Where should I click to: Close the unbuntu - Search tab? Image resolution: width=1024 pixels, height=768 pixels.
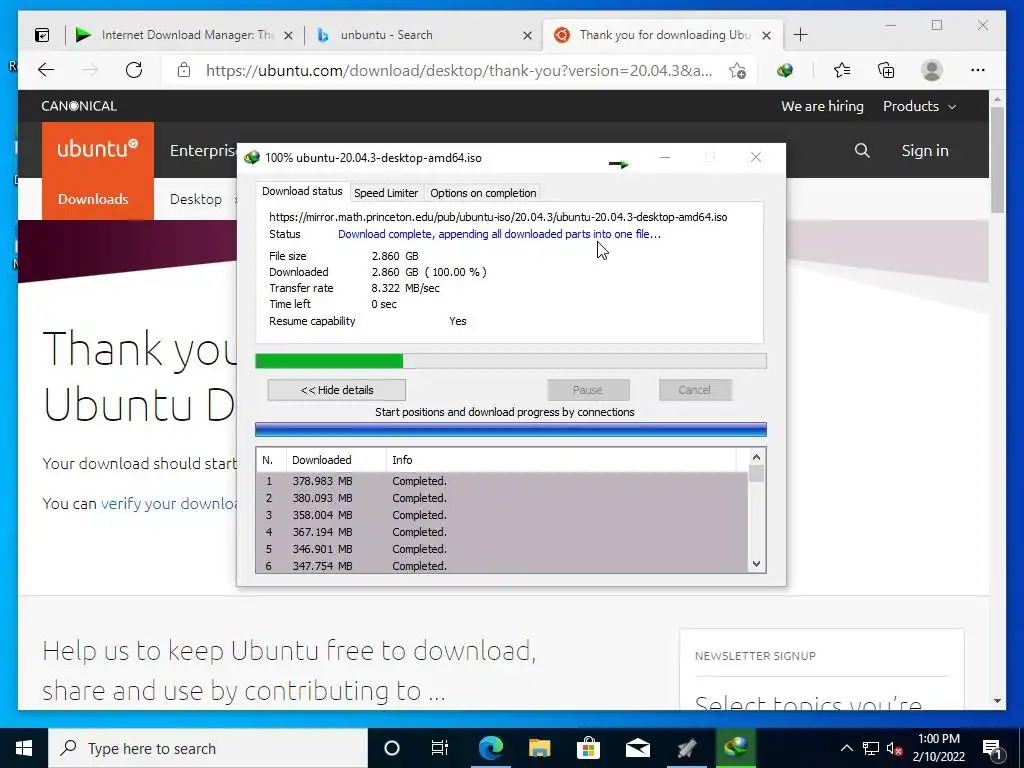click(528, 35)
